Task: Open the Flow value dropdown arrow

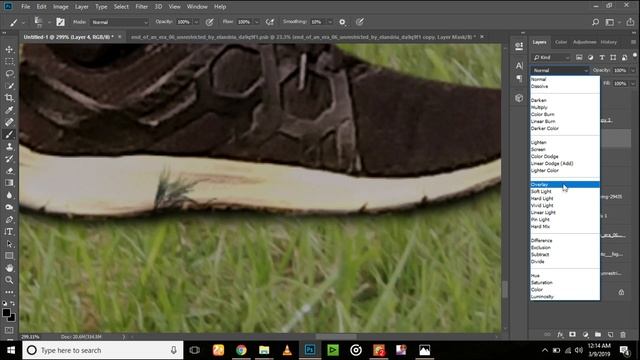Action: [257, 22]
